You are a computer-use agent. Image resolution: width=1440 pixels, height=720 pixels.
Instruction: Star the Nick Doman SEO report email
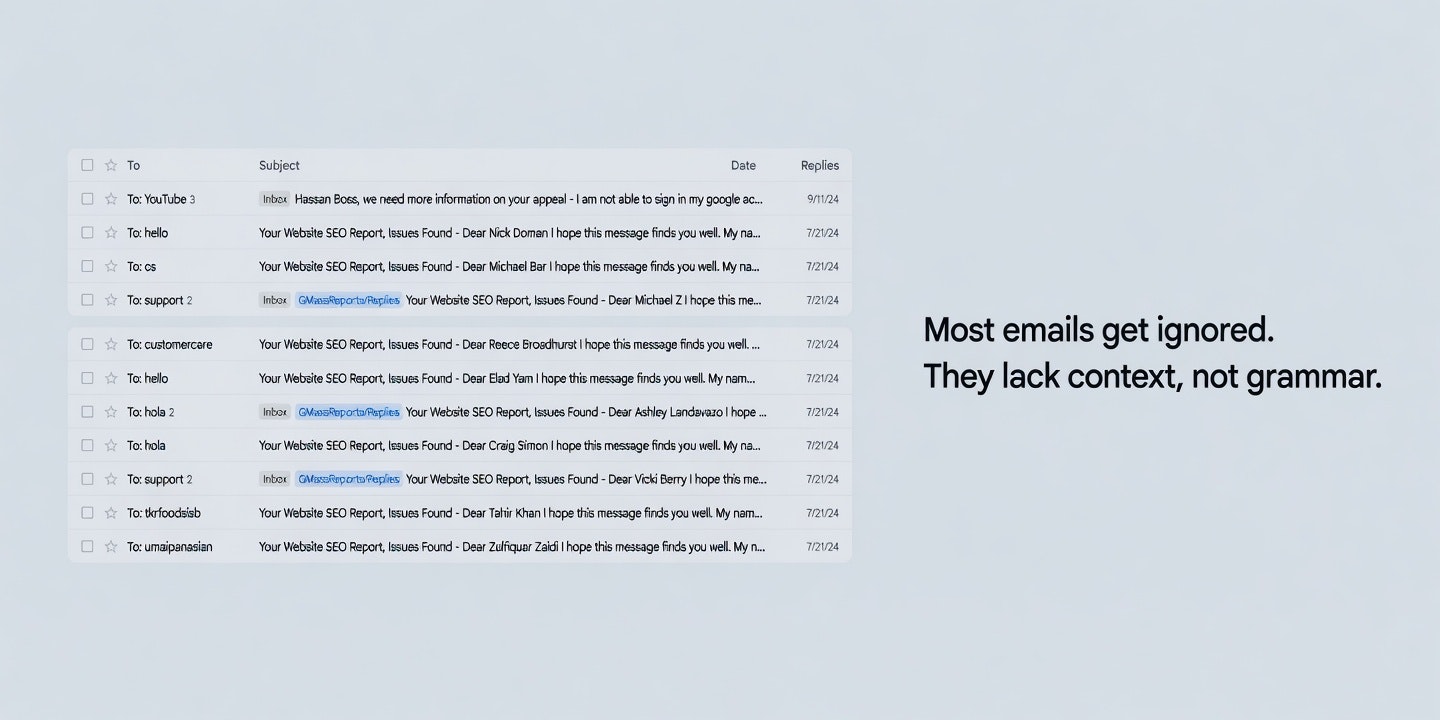111,233
